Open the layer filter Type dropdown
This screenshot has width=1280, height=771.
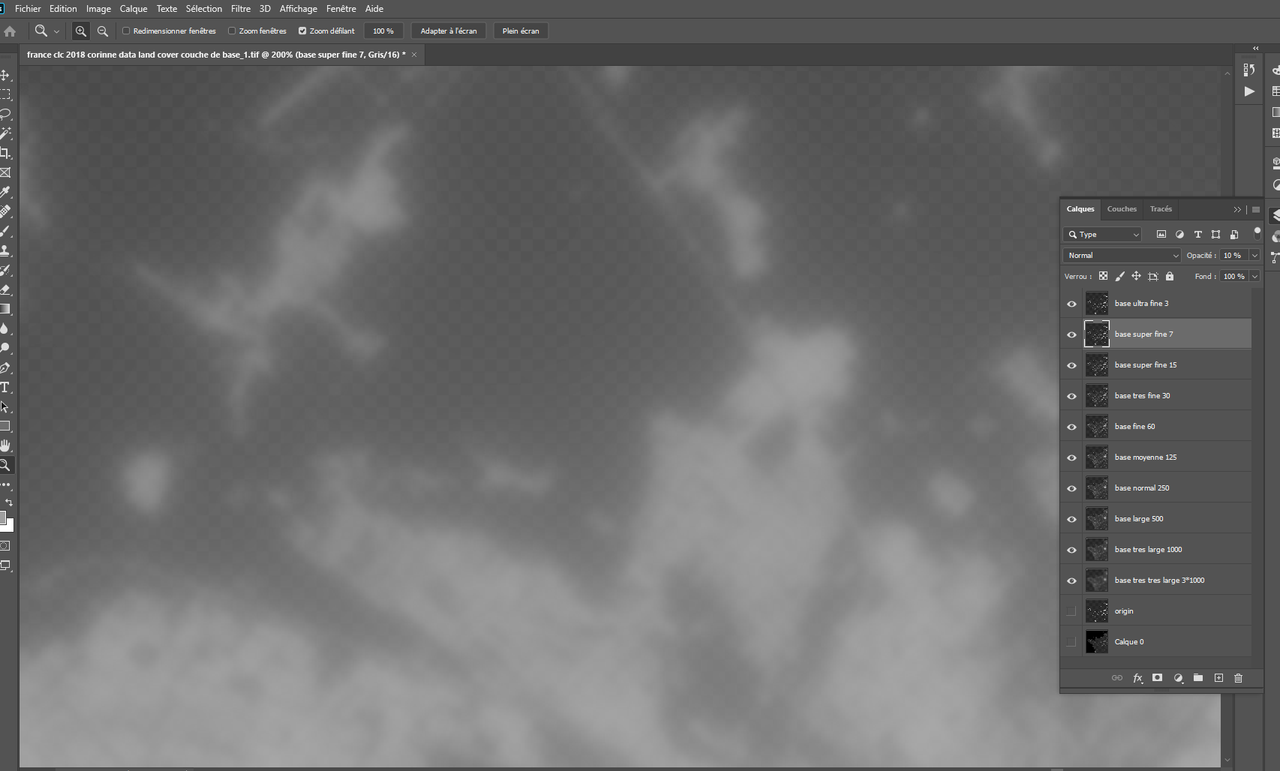(x=1102, y=234)
